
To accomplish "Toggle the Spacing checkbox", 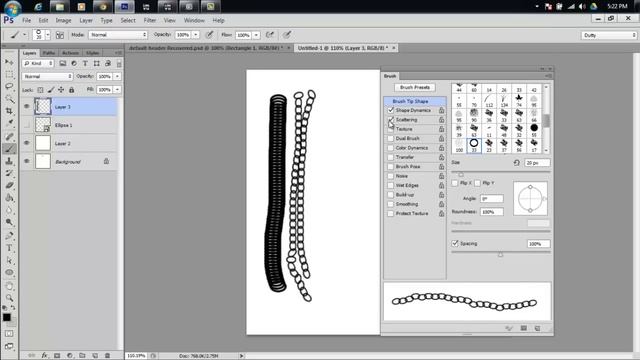I will click(455, 243).
